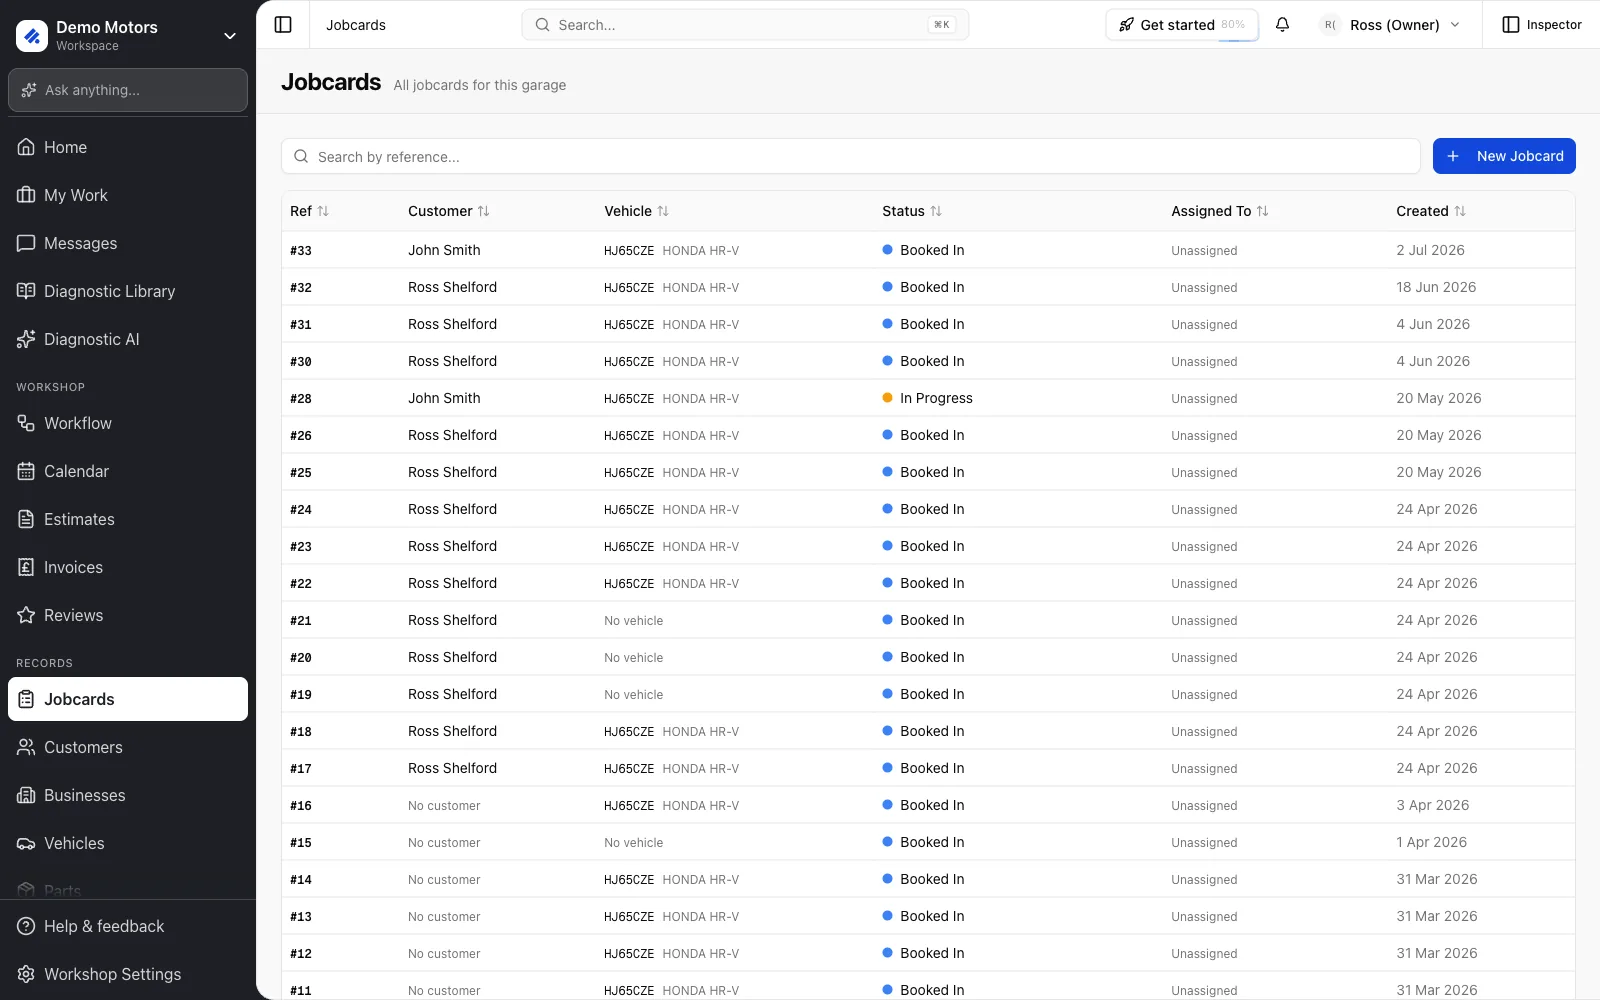The width and height of the screenshot is (1600, 1000).
Task: Click the Reviews star icon
Action: tap(26, 615)
